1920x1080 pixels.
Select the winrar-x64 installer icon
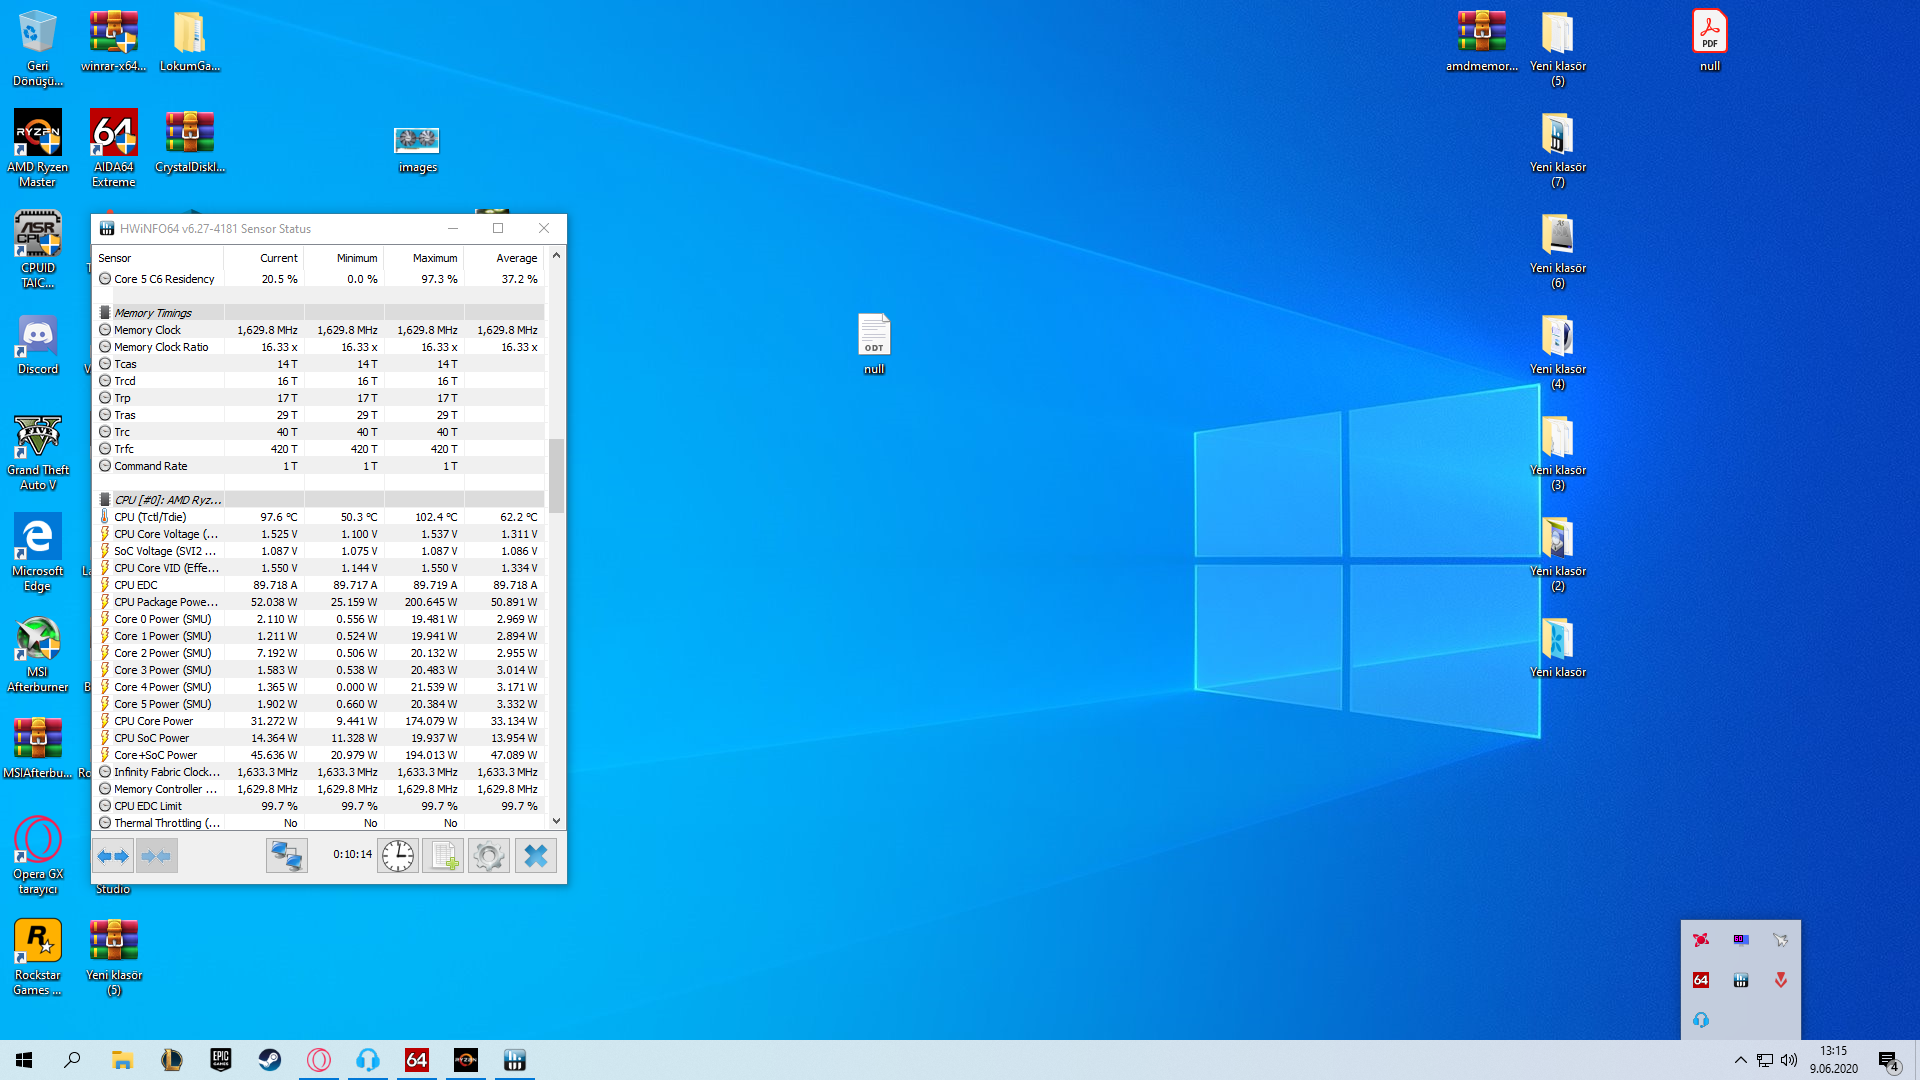click(x=114, y=40)
